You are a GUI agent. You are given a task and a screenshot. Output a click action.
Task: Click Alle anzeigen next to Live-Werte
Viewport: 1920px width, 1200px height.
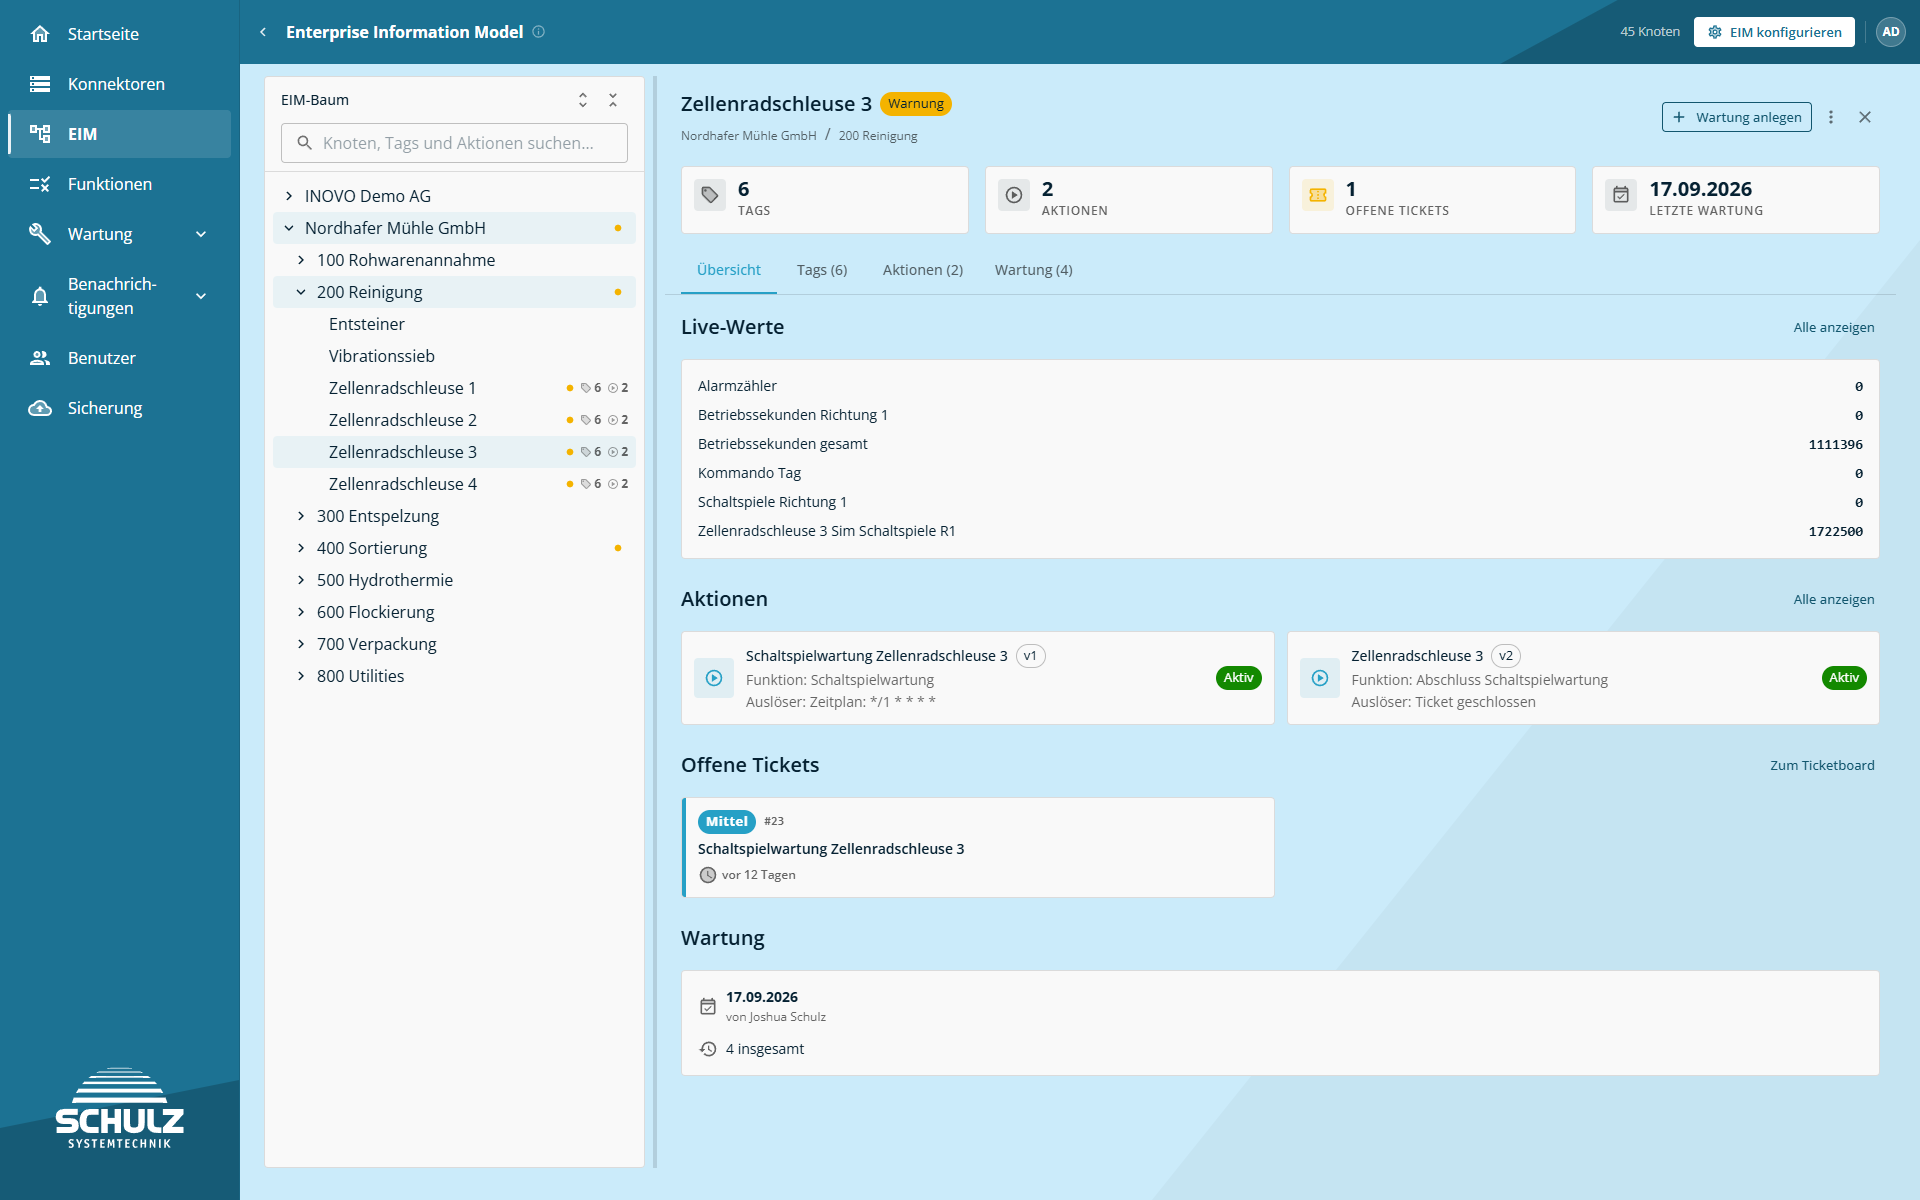pos(1834,327)
